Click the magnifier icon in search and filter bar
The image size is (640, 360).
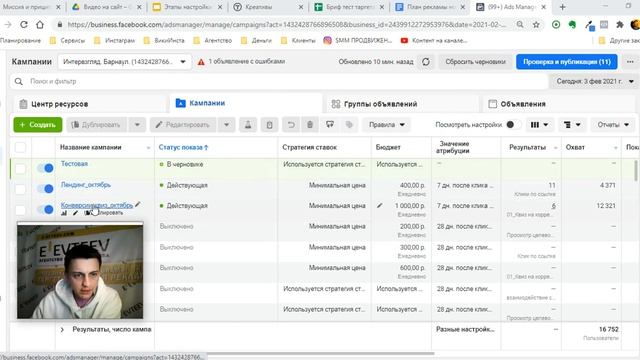pos(19,81)
